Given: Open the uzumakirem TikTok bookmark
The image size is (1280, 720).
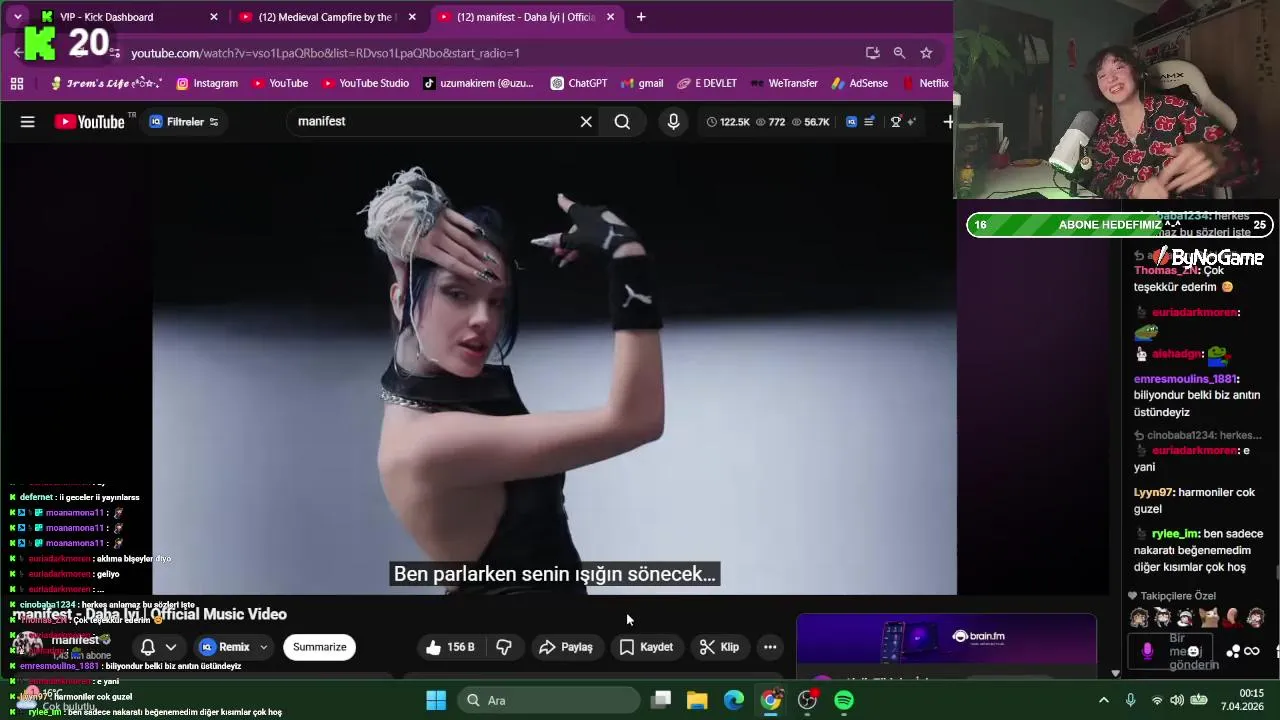Looking at the screenshot, I should click(478, 83).
